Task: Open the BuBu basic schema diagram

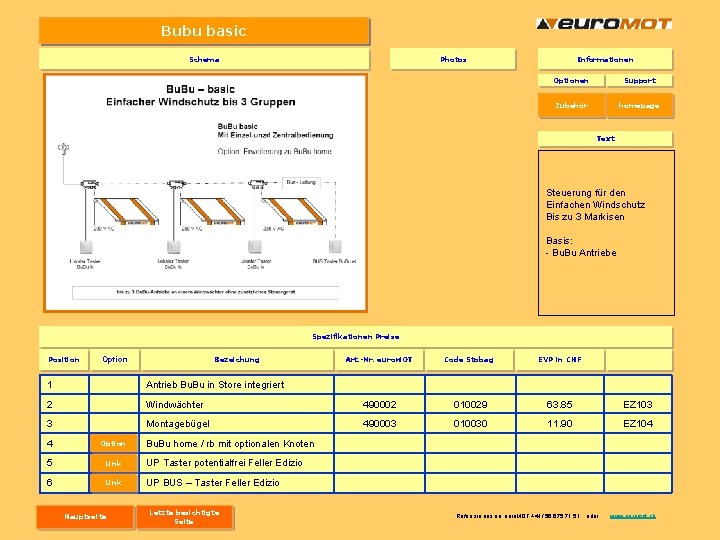Action: 205,193
